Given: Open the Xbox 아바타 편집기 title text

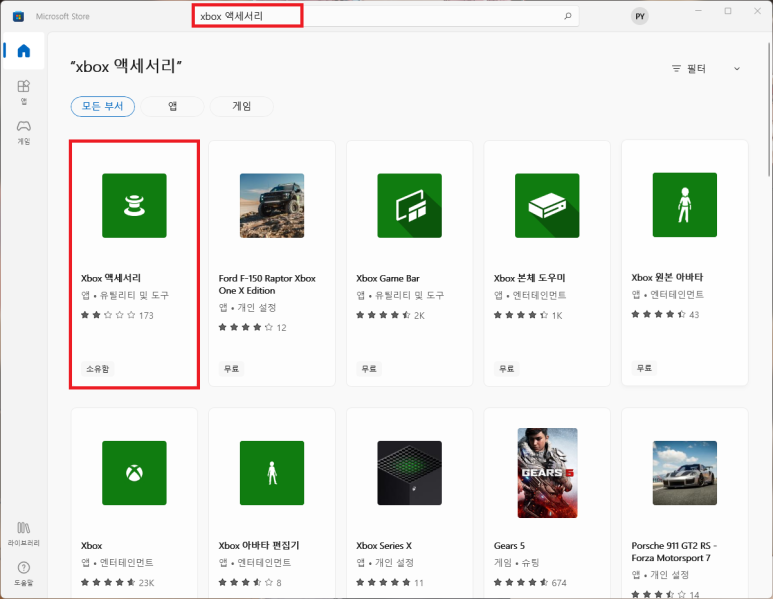Looking at the screenshot, I should pos(259,545).
